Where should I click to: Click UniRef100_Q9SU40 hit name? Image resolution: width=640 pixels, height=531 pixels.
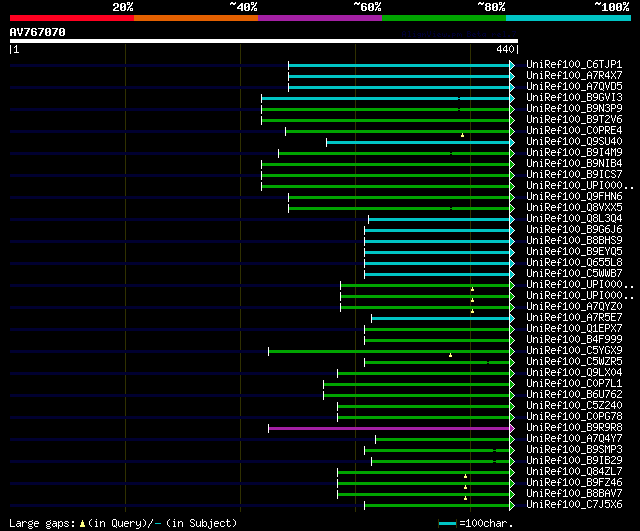tap(574, 142)
